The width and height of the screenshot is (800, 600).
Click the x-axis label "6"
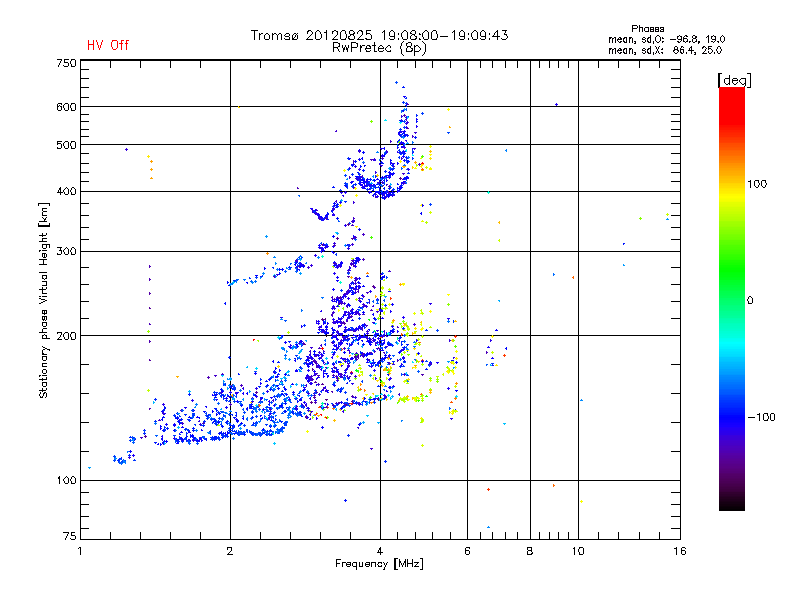tap(467, 551)
